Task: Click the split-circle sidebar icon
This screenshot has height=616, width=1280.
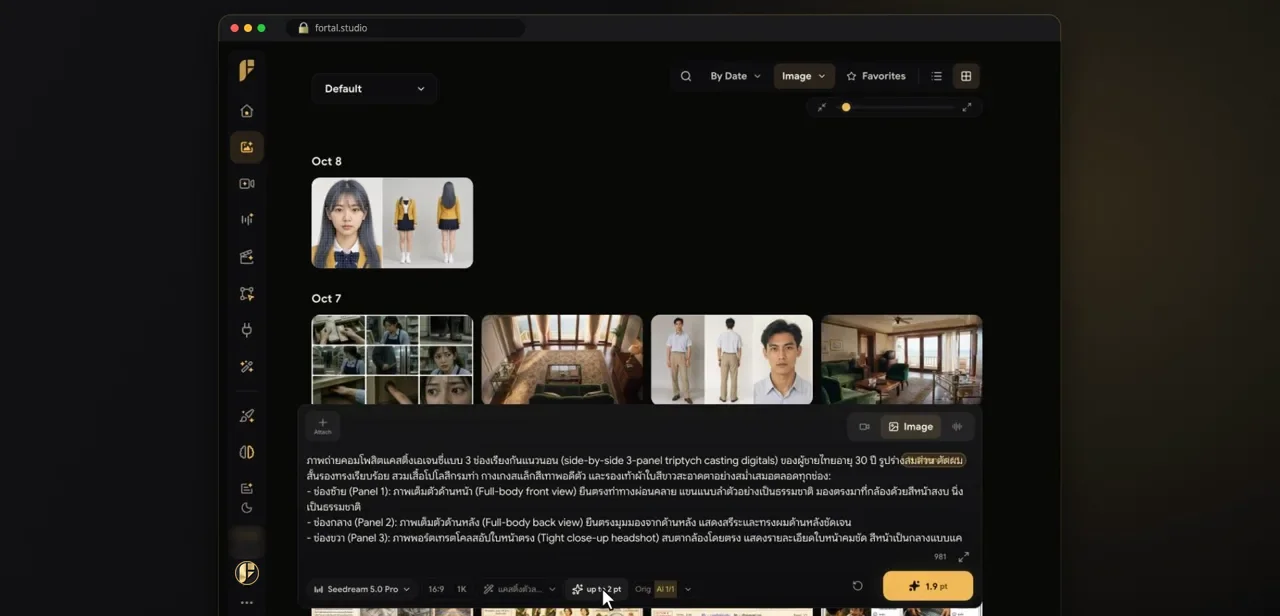Action: (x=247, y=452)
